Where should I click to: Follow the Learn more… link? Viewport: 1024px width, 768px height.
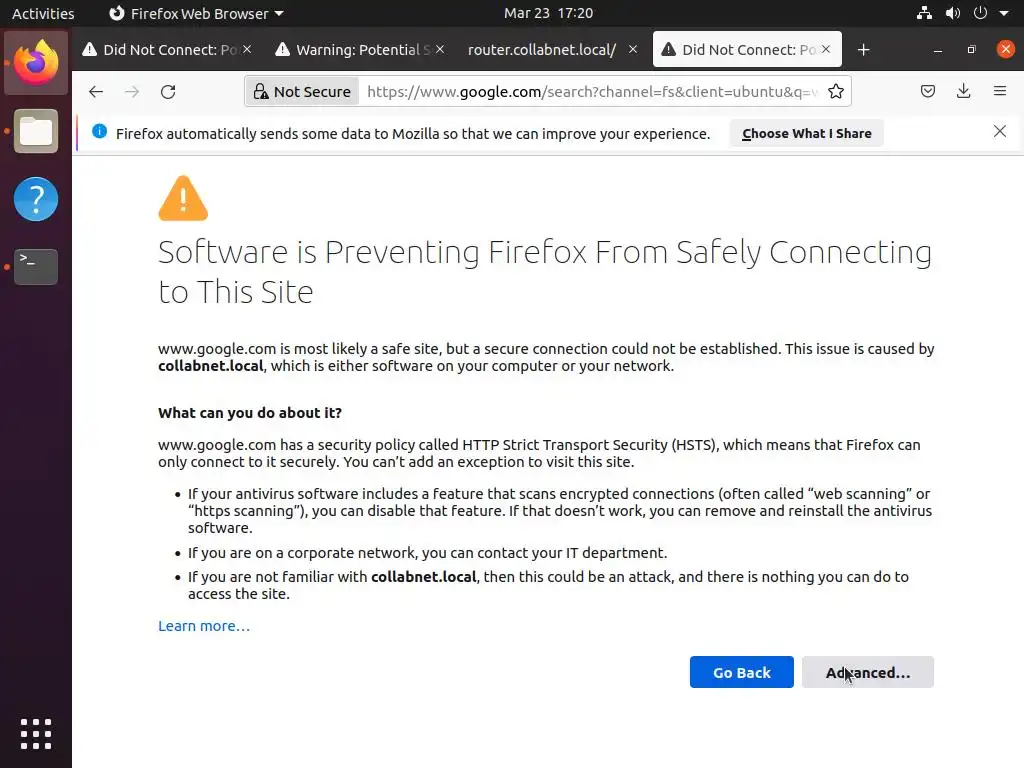coord(204,626)
